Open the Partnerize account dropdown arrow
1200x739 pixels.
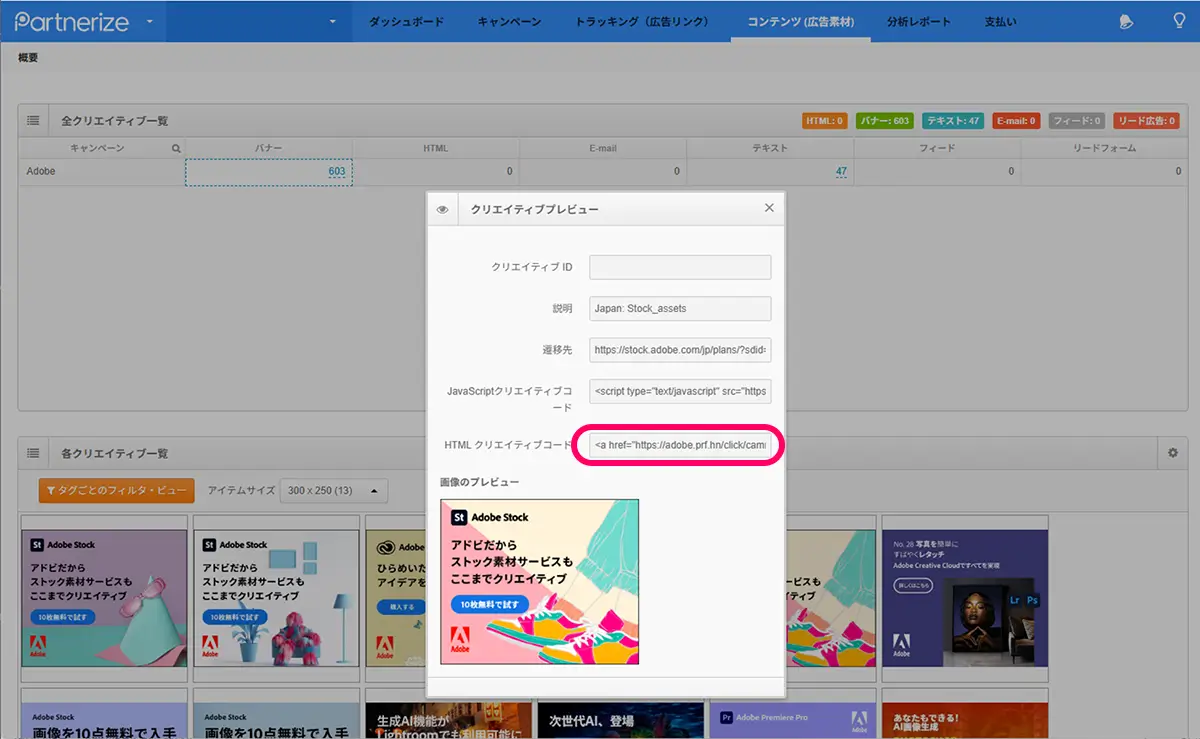tap(150, 21)
